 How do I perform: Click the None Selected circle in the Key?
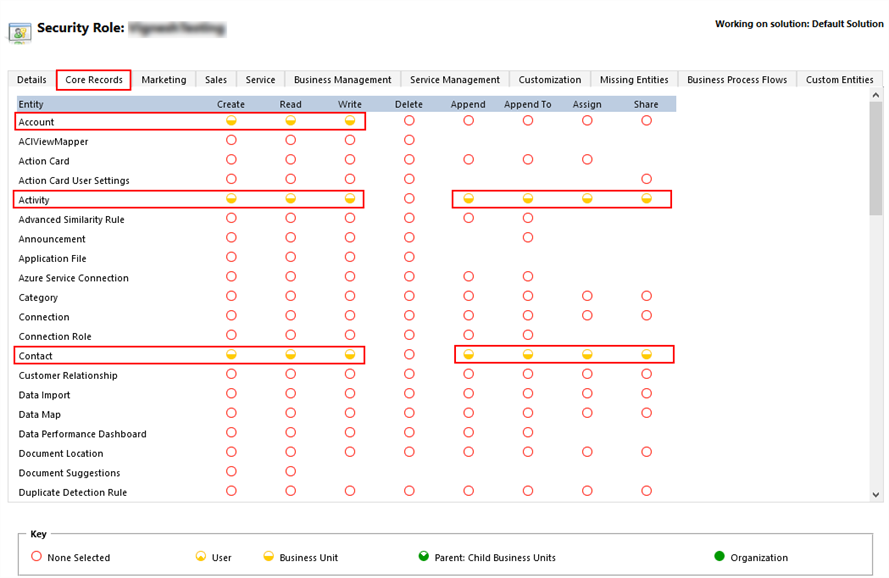36,557
